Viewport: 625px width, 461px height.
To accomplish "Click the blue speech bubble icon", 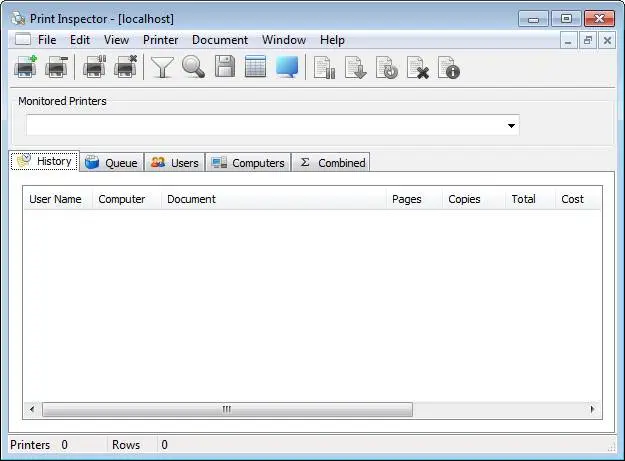I will click(x=287, y=67).
